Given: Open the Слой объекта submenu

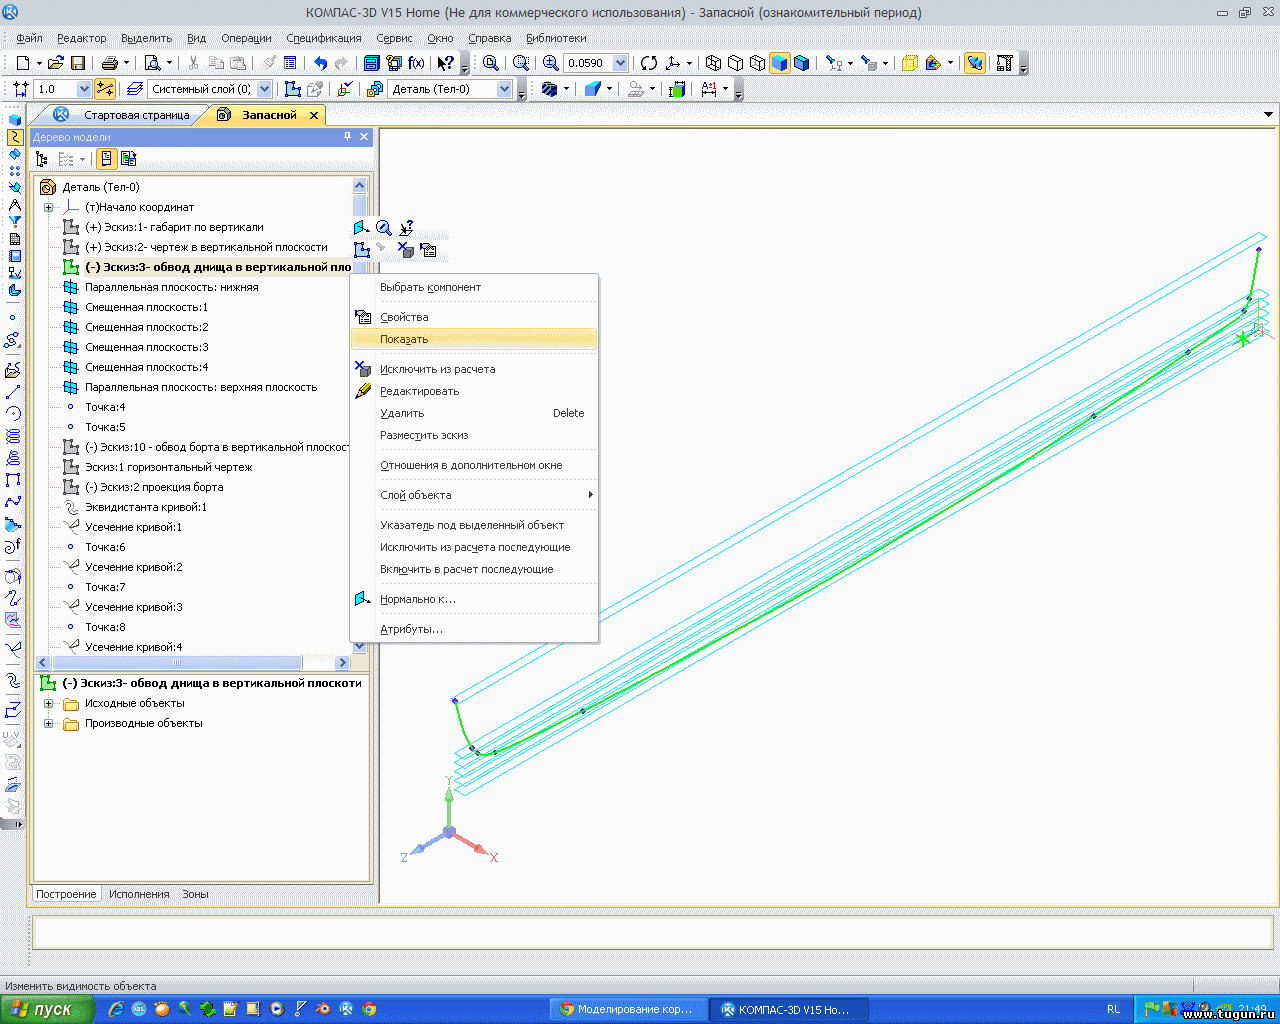Looking at the screenshot, I should pyautogui.click(x=474, y=495).
